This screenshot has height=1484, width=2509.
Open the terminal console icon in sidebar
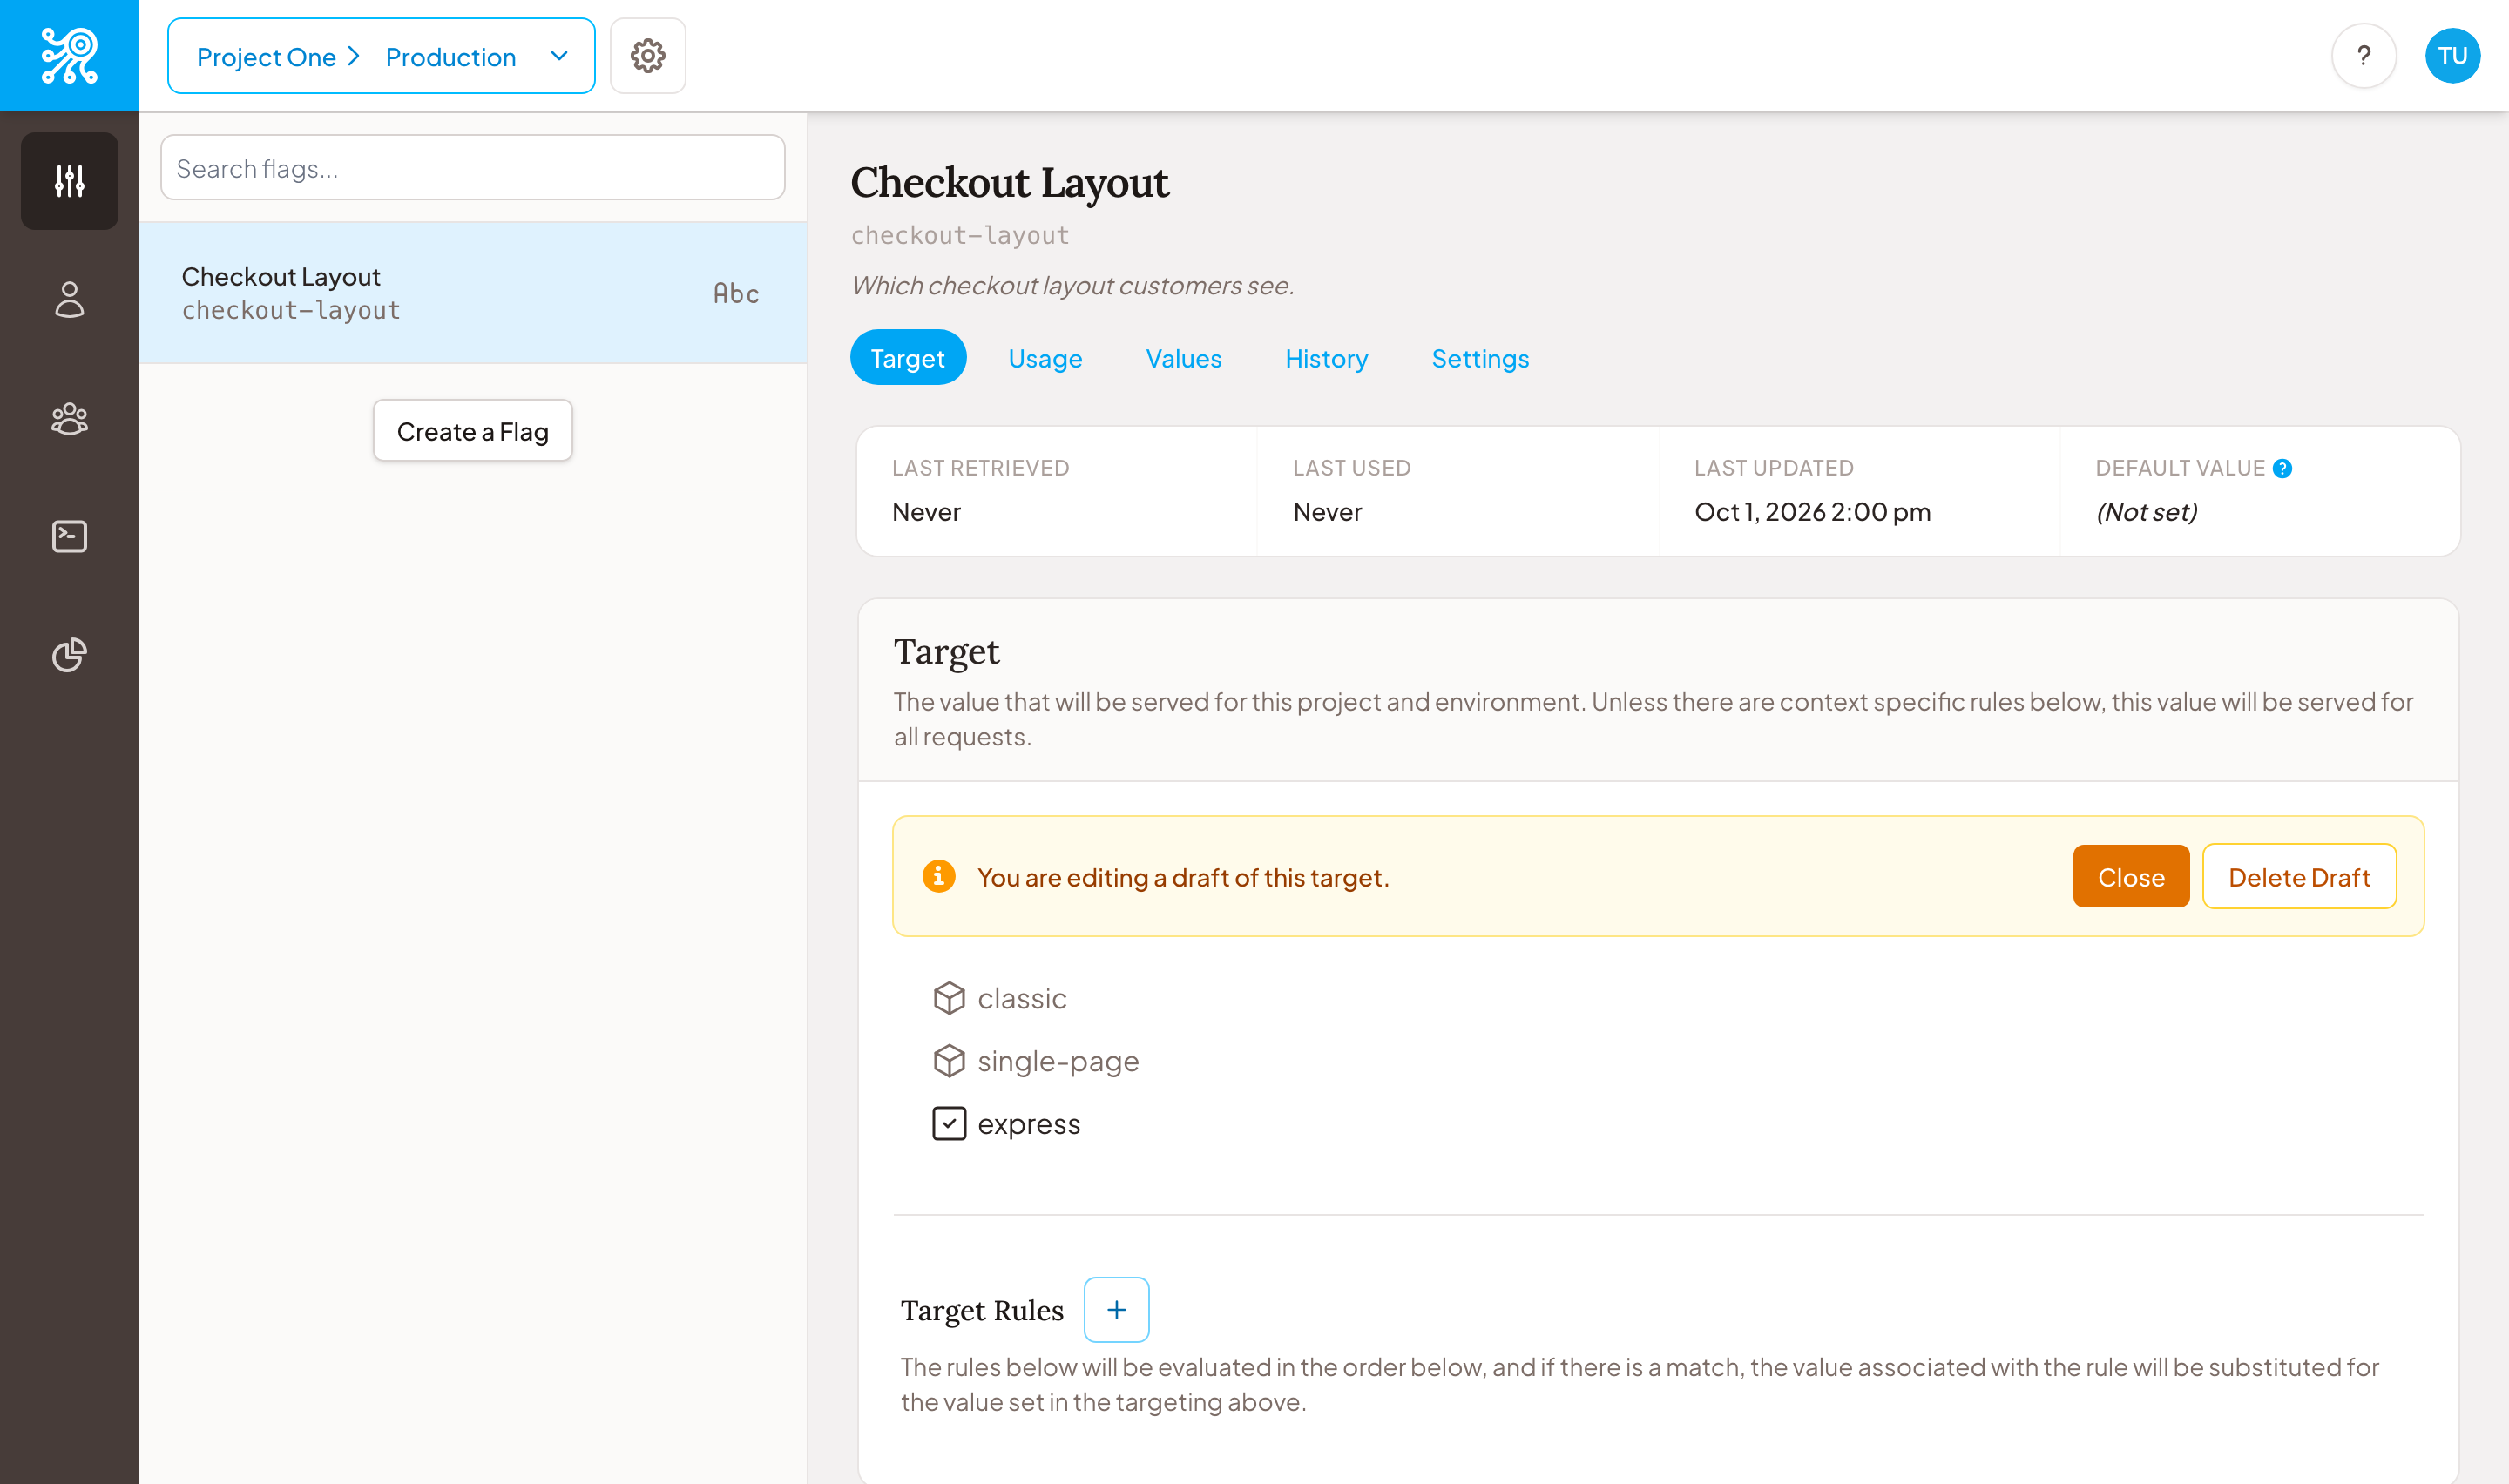click(69, 536)
